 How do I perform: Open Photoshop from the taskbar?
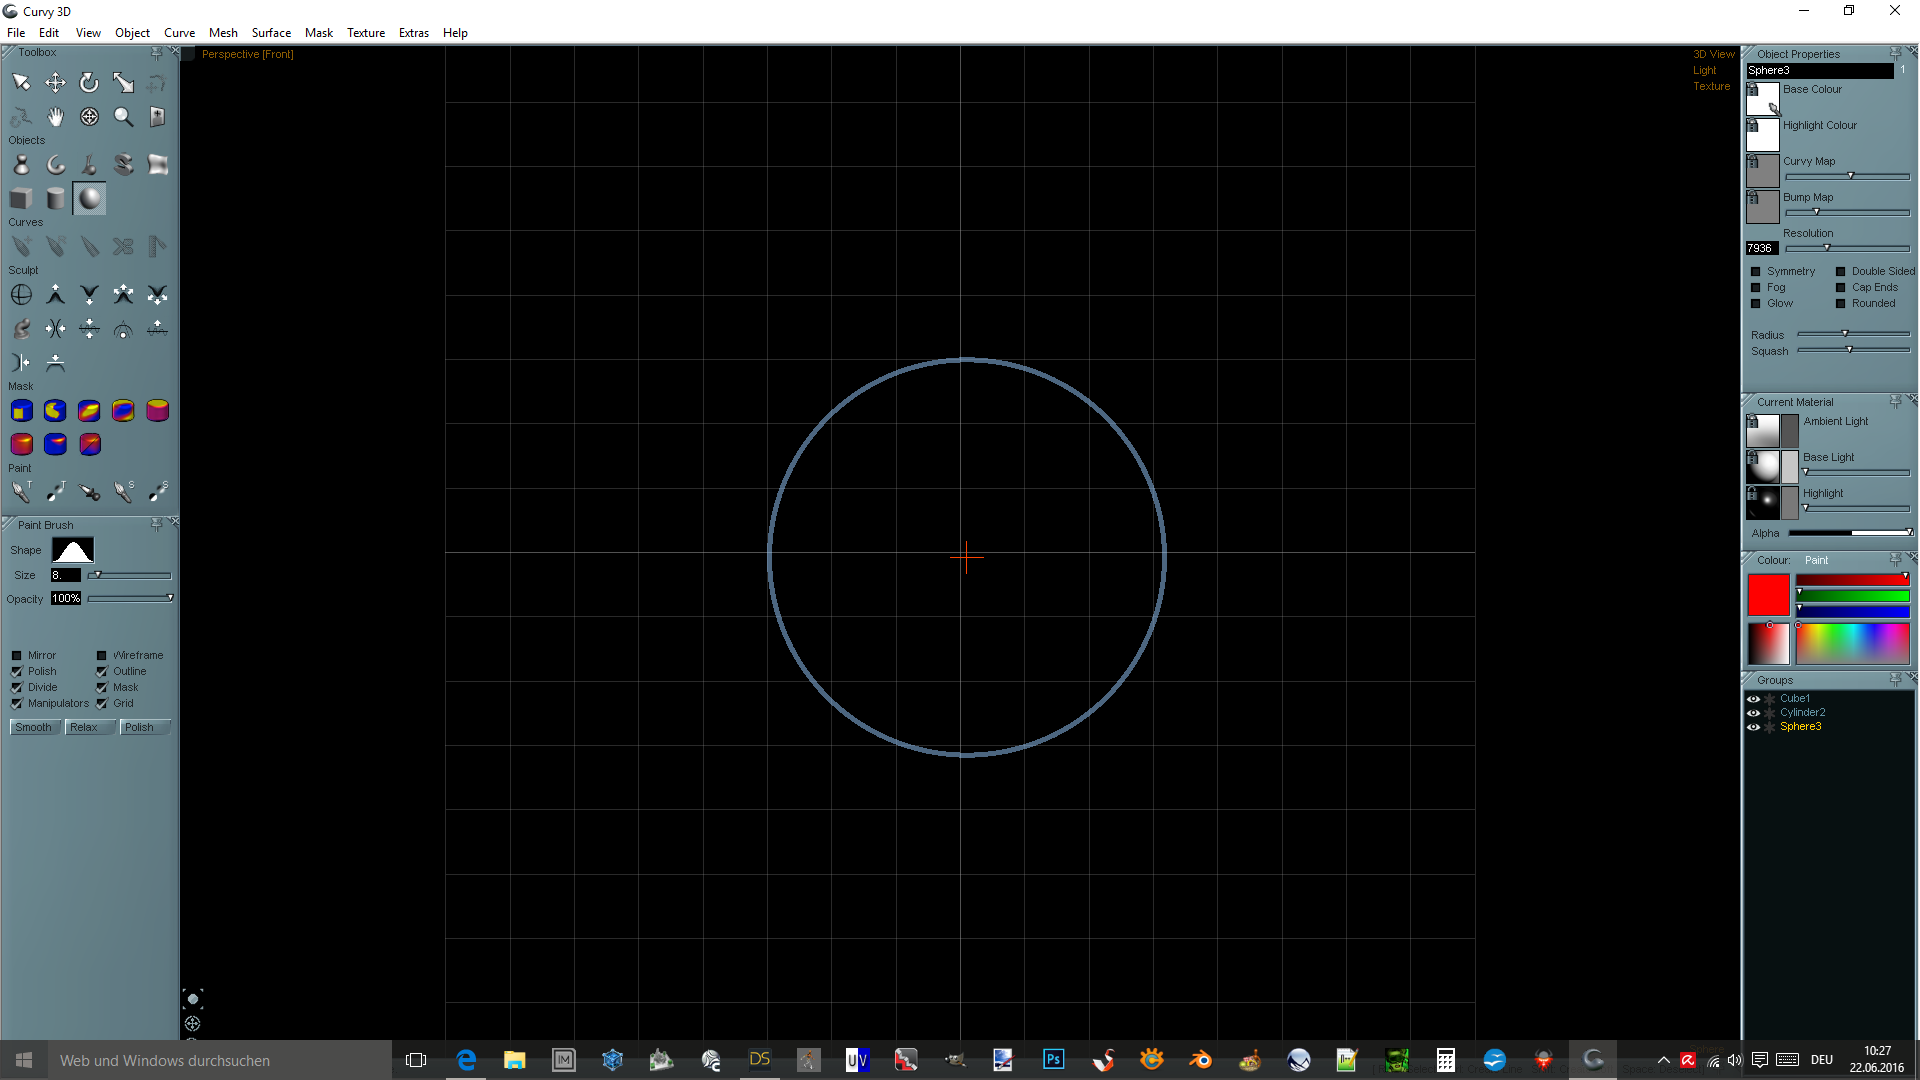click(x=1053, y=1060)
